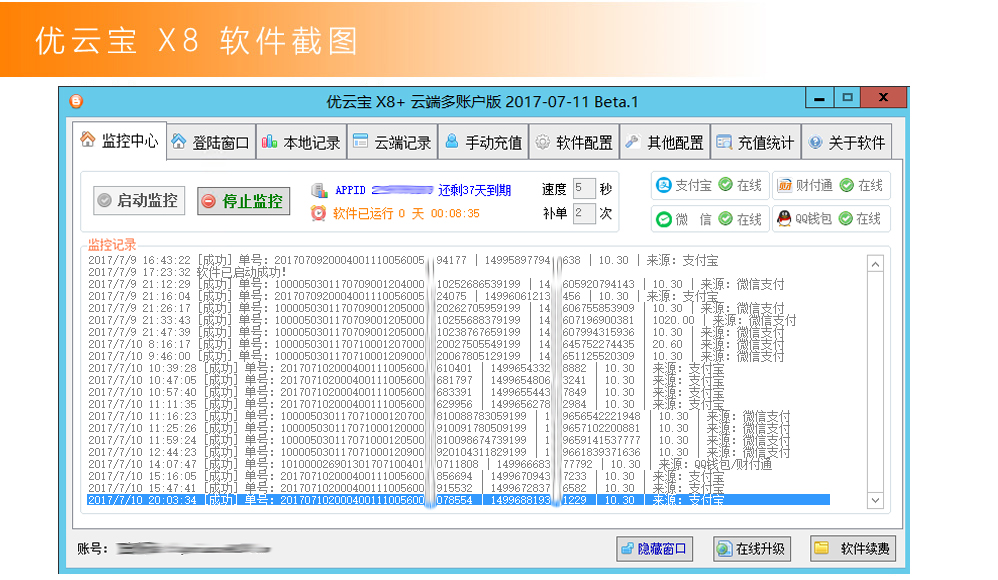Click the WeChat (微信) status icon

click(x=664, y=219)
